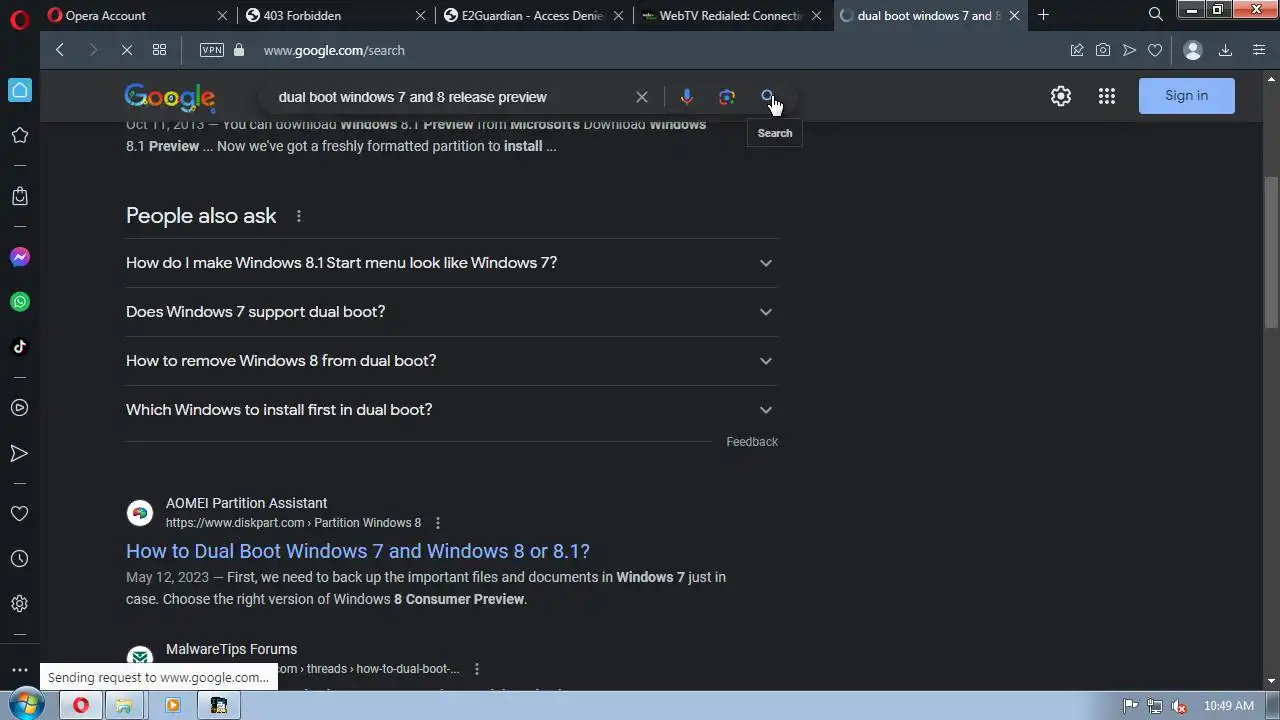Open AOMEI Partition Assistant result options
Screen dimensions: 1280x720
pyautogui.click(x=437, y=523)
